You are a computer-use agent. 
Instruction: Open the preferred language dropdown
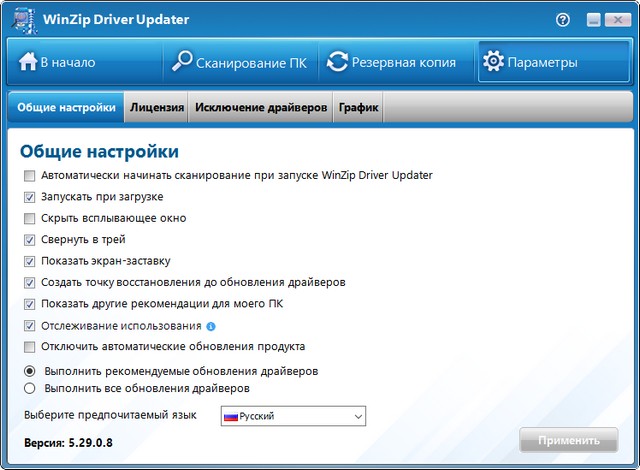point(293,416)
